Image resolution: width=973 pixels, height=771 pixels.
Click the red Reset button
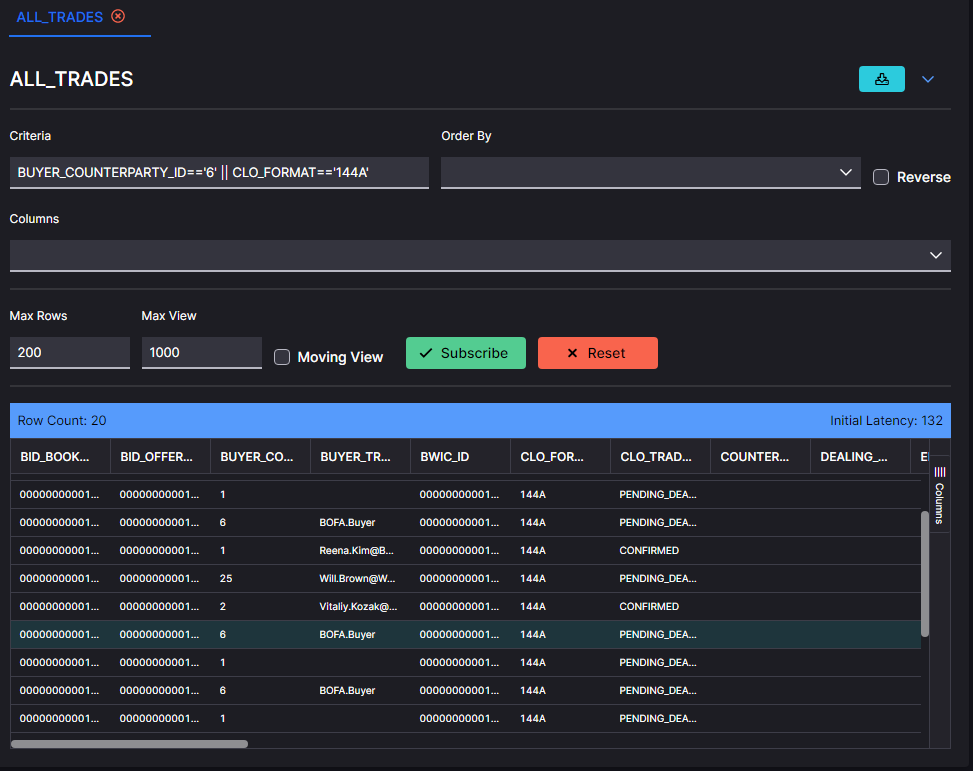(x=598, y=353)
